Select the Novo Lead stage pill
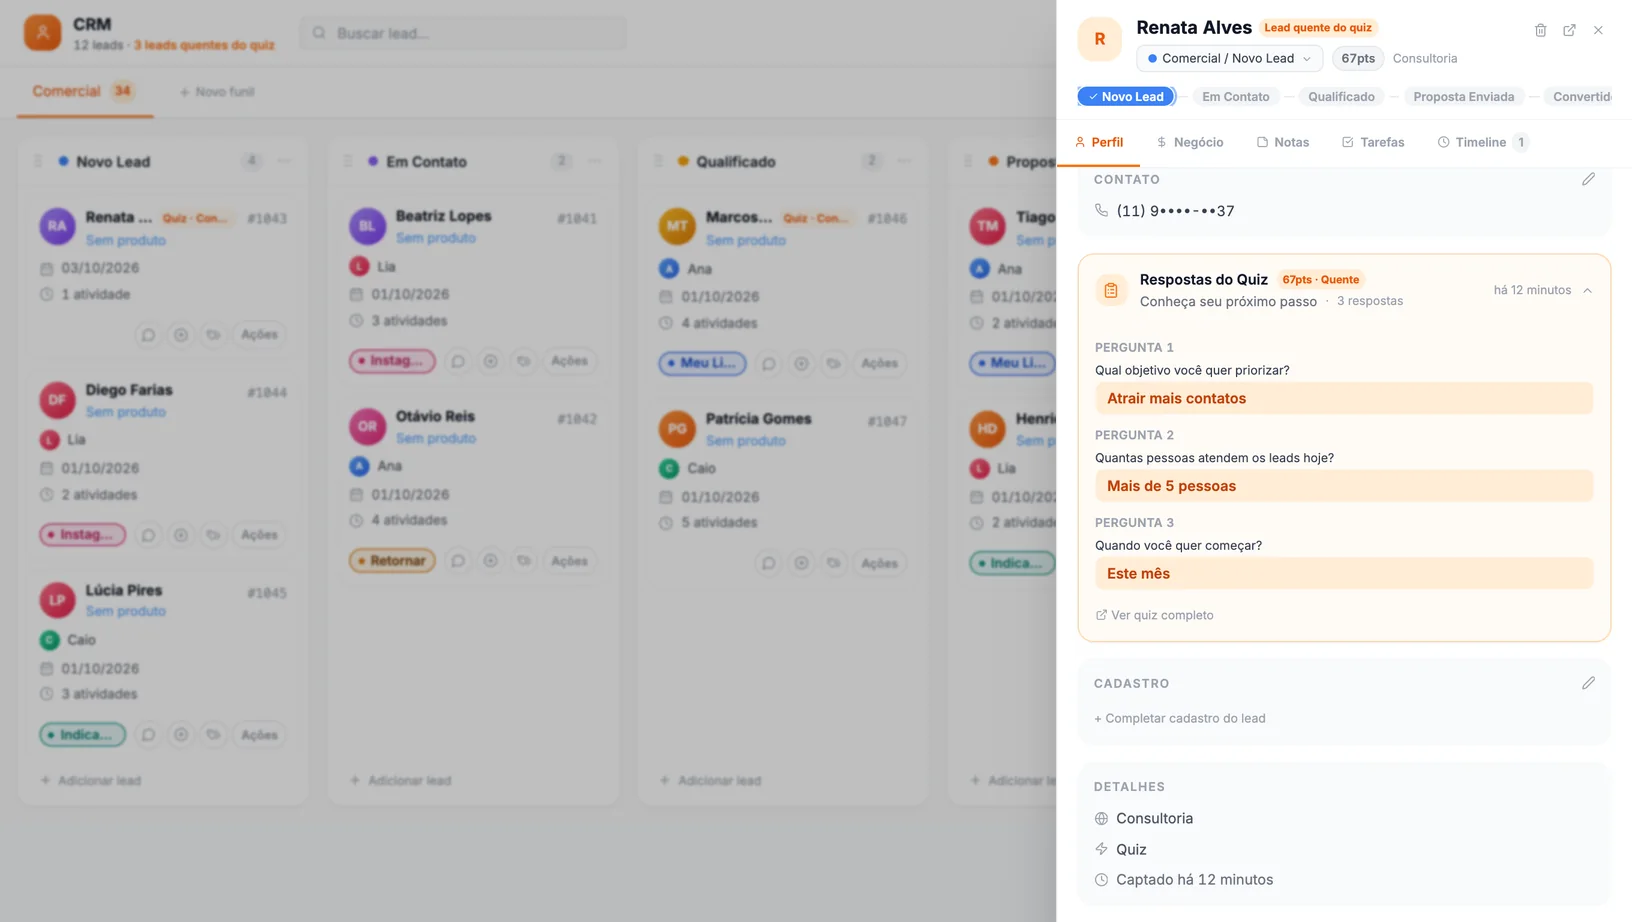Screen dimensions: 1632x922 coord(1126,97)
